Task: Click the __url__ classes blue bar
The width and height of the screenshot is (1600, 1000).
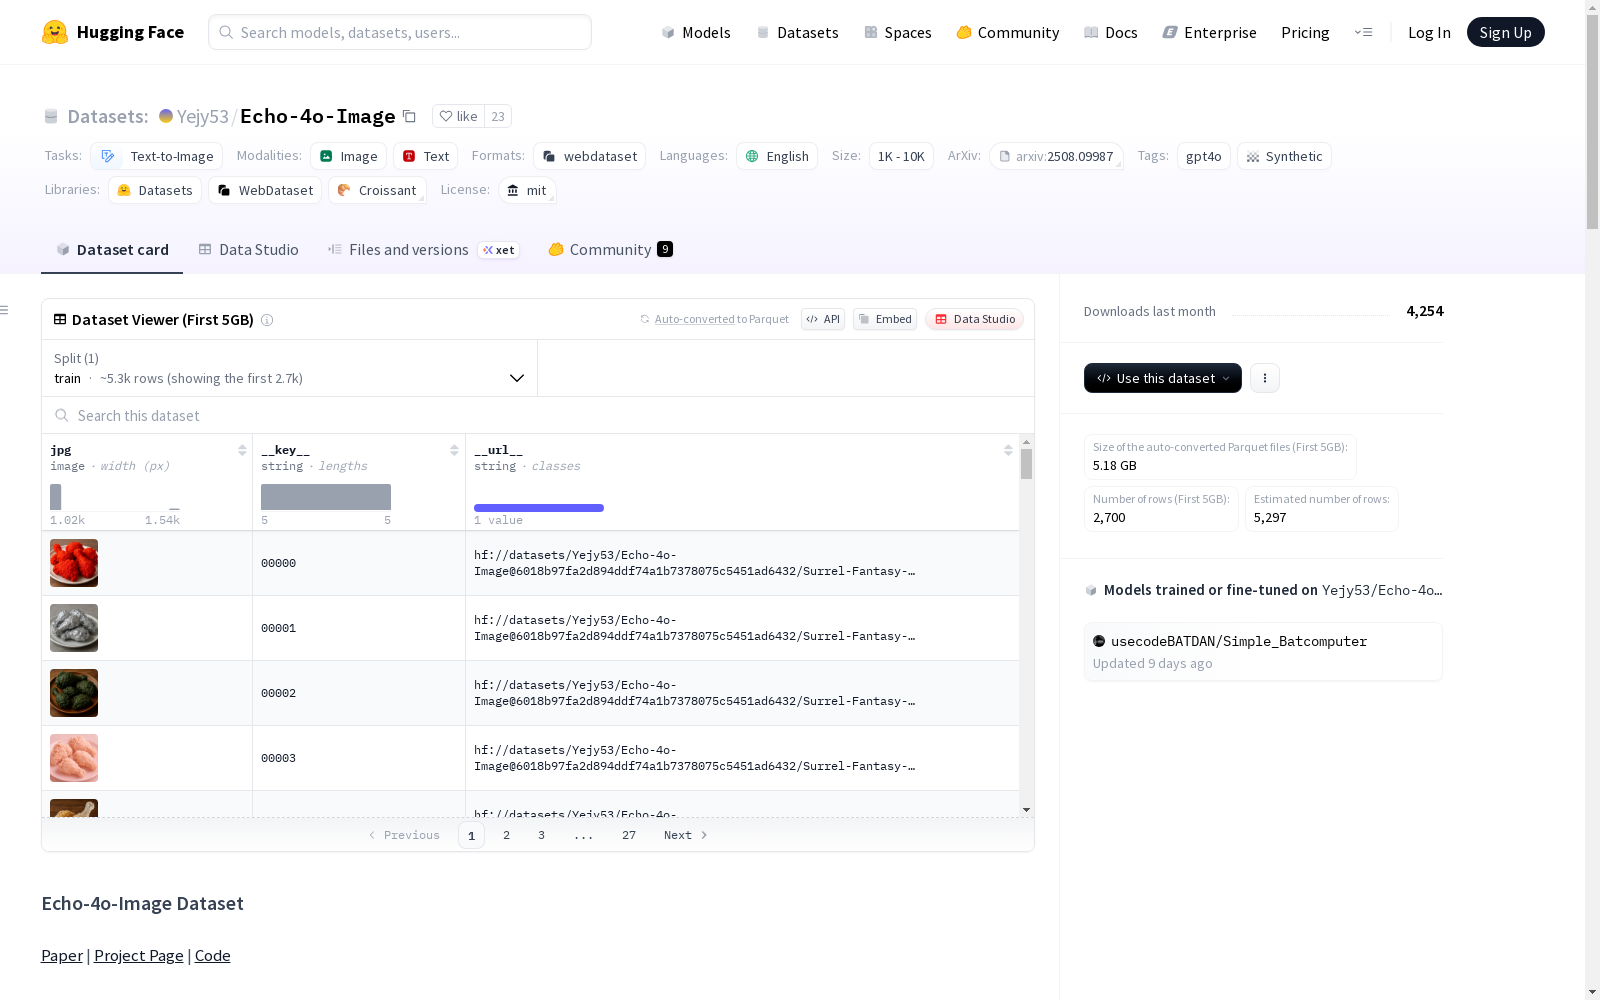Action: (539, 508)
